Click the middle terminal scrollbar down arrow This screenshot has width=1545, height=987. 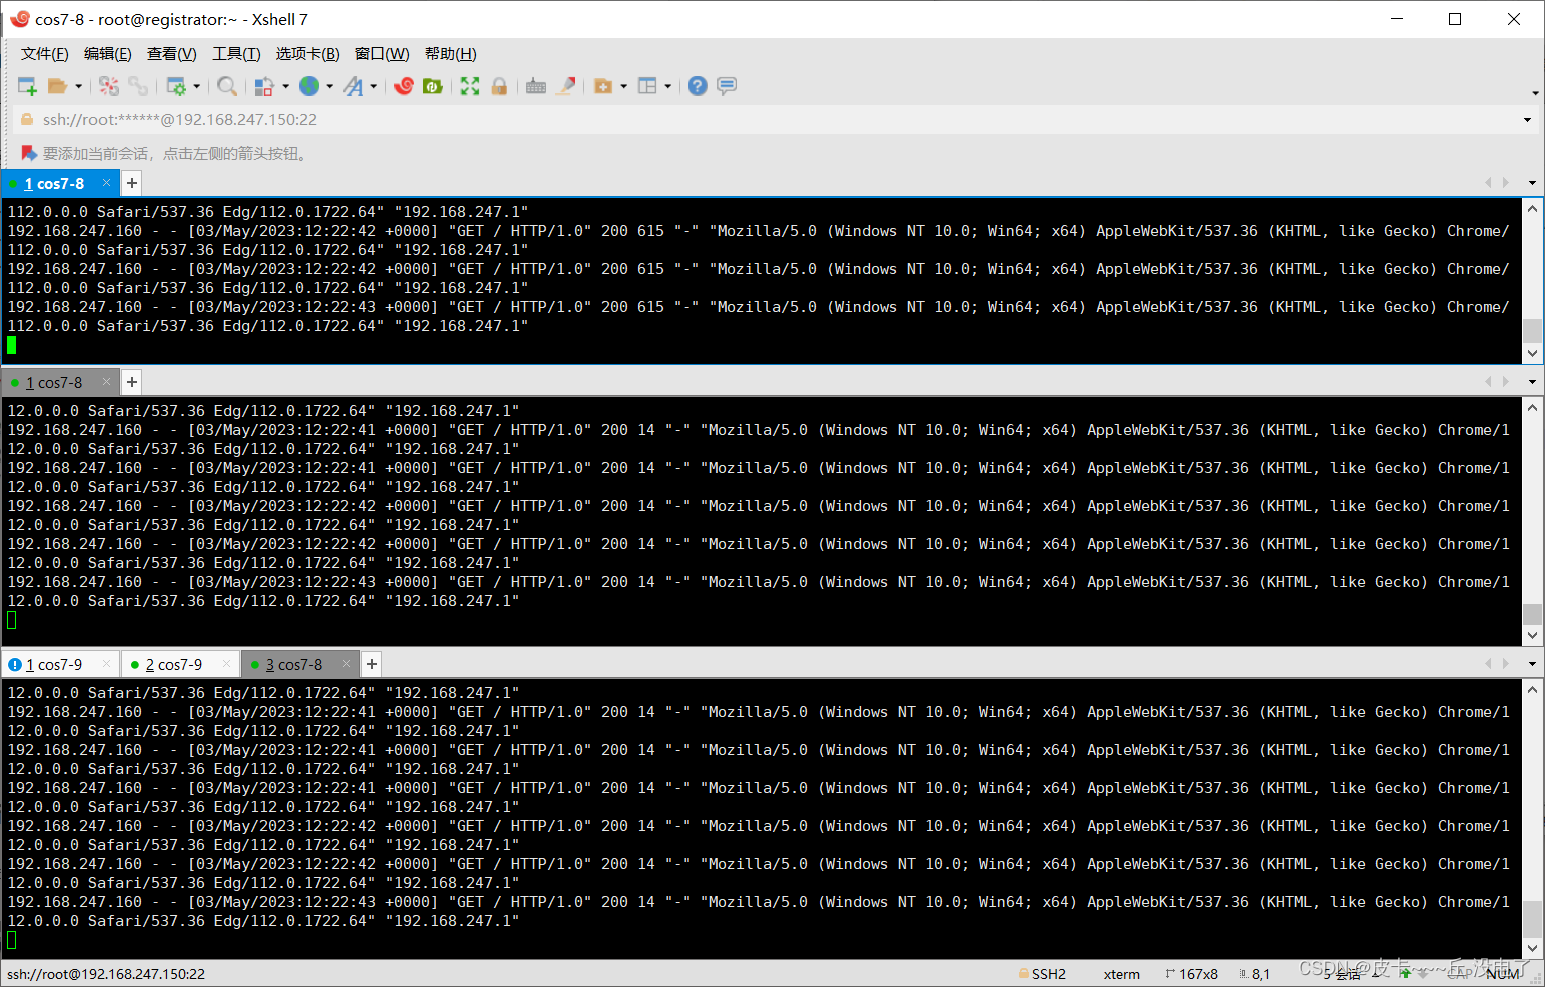(x=1532, y=635)
